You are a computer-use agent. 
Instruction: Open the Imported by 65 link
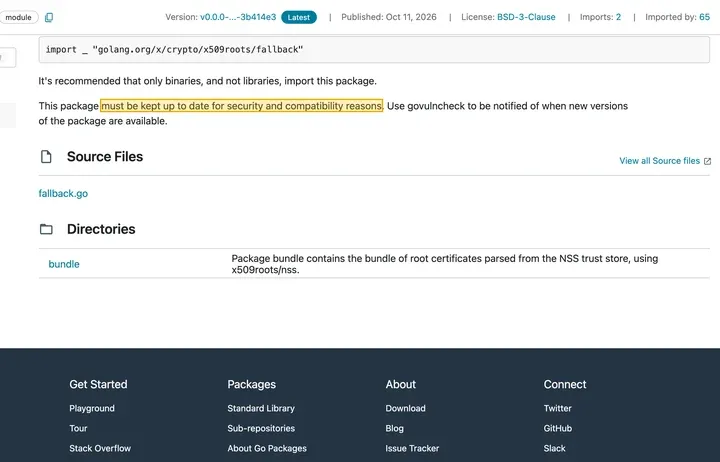[704, 17]
